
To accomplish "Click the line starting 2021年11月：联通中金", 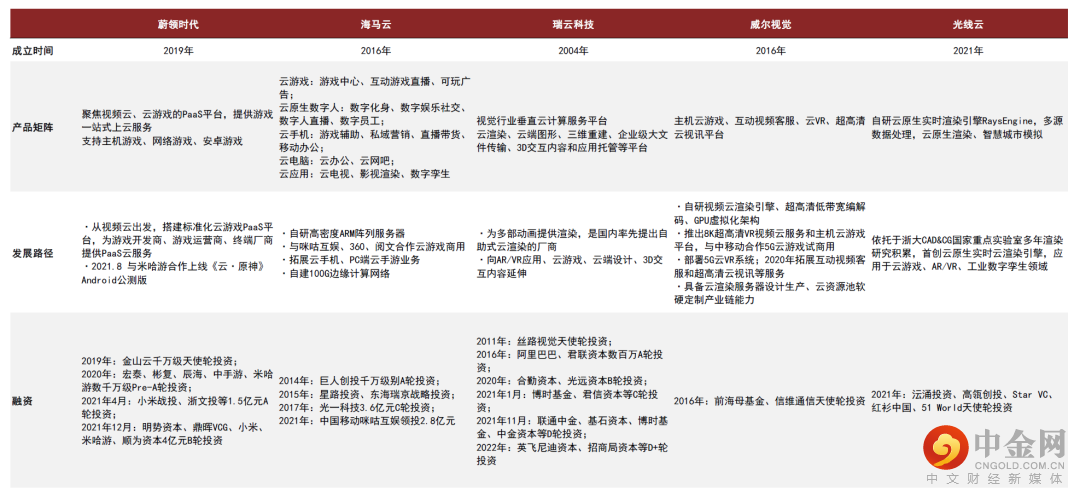I will [571, 427].
